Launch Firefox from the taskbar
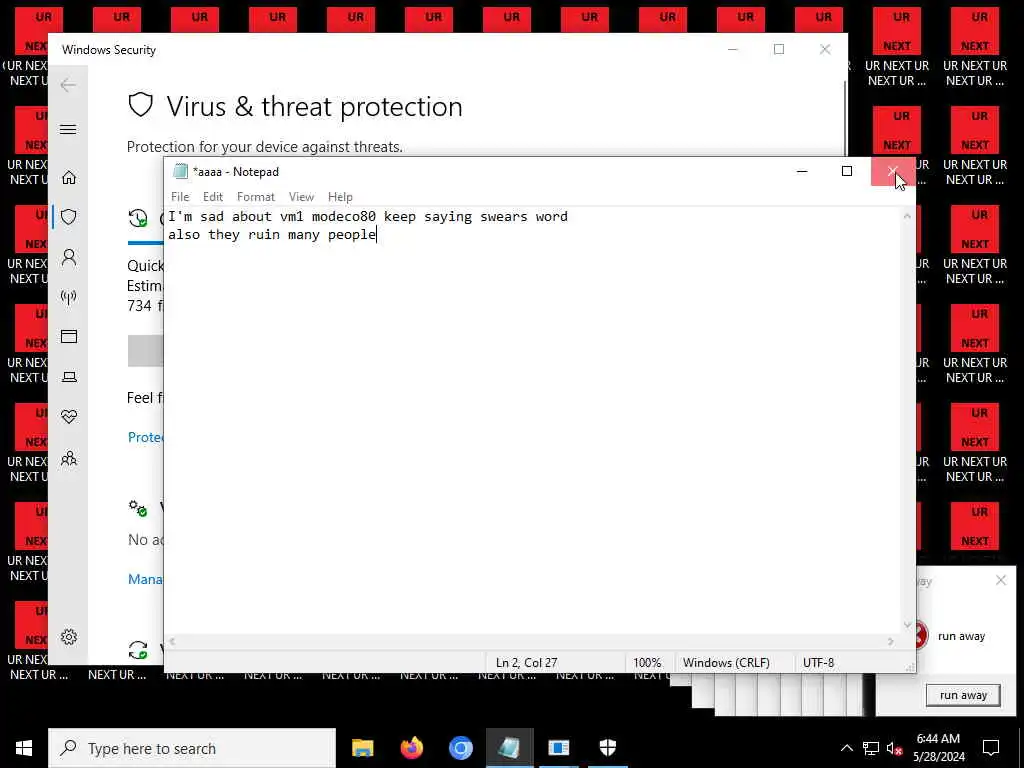 [x=411, y=748]
